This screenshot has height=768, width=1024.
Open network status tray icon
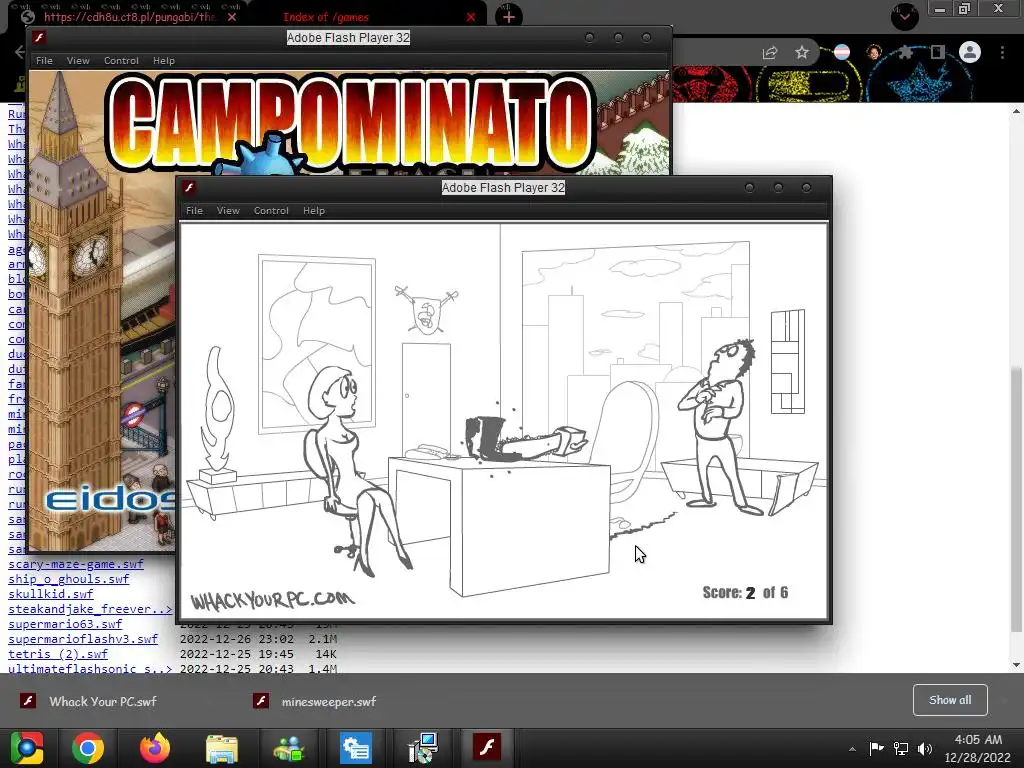(901, 748)
